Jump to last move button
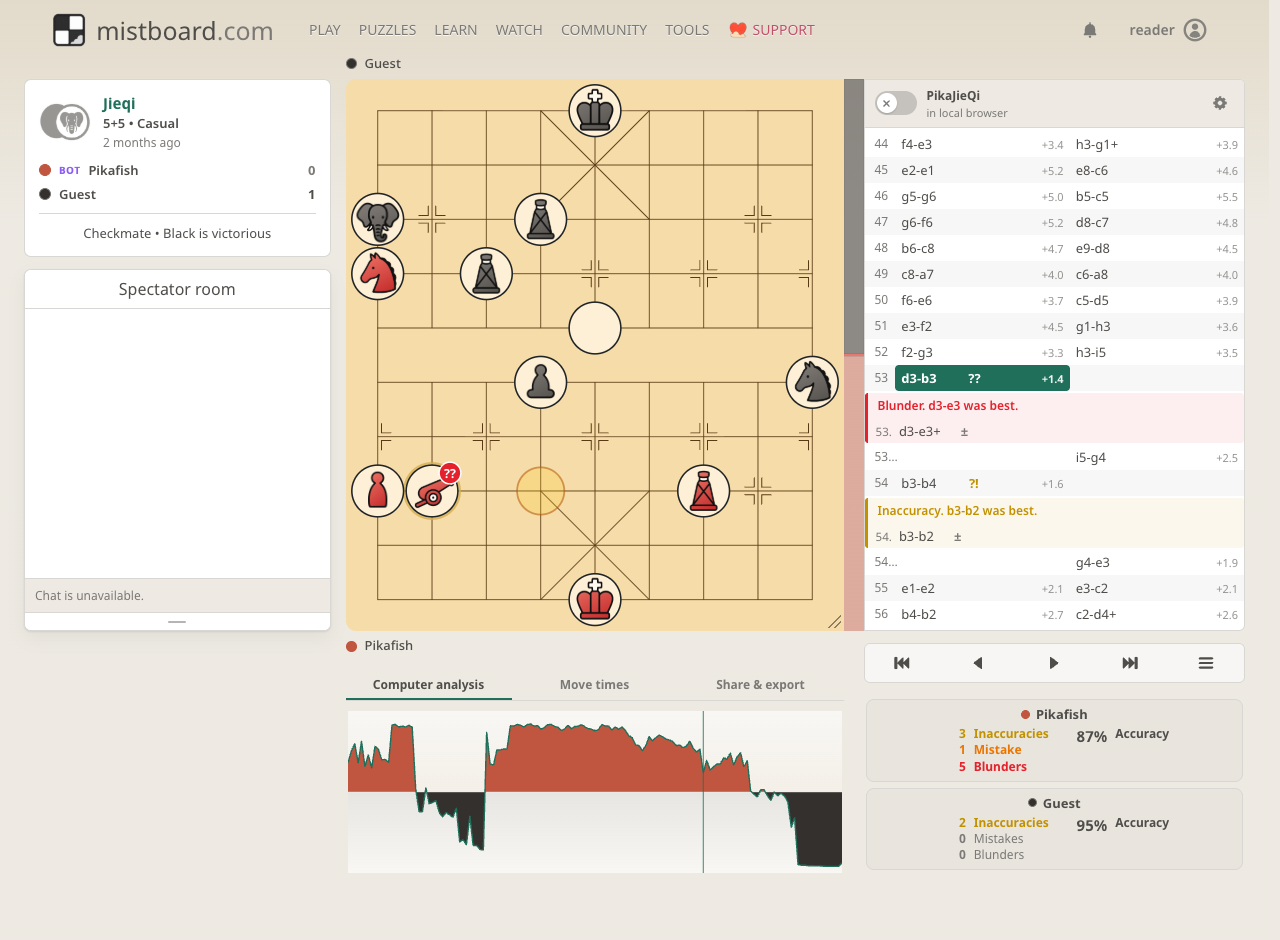This screenshot has width=1280, height=940. [1130, 663]
